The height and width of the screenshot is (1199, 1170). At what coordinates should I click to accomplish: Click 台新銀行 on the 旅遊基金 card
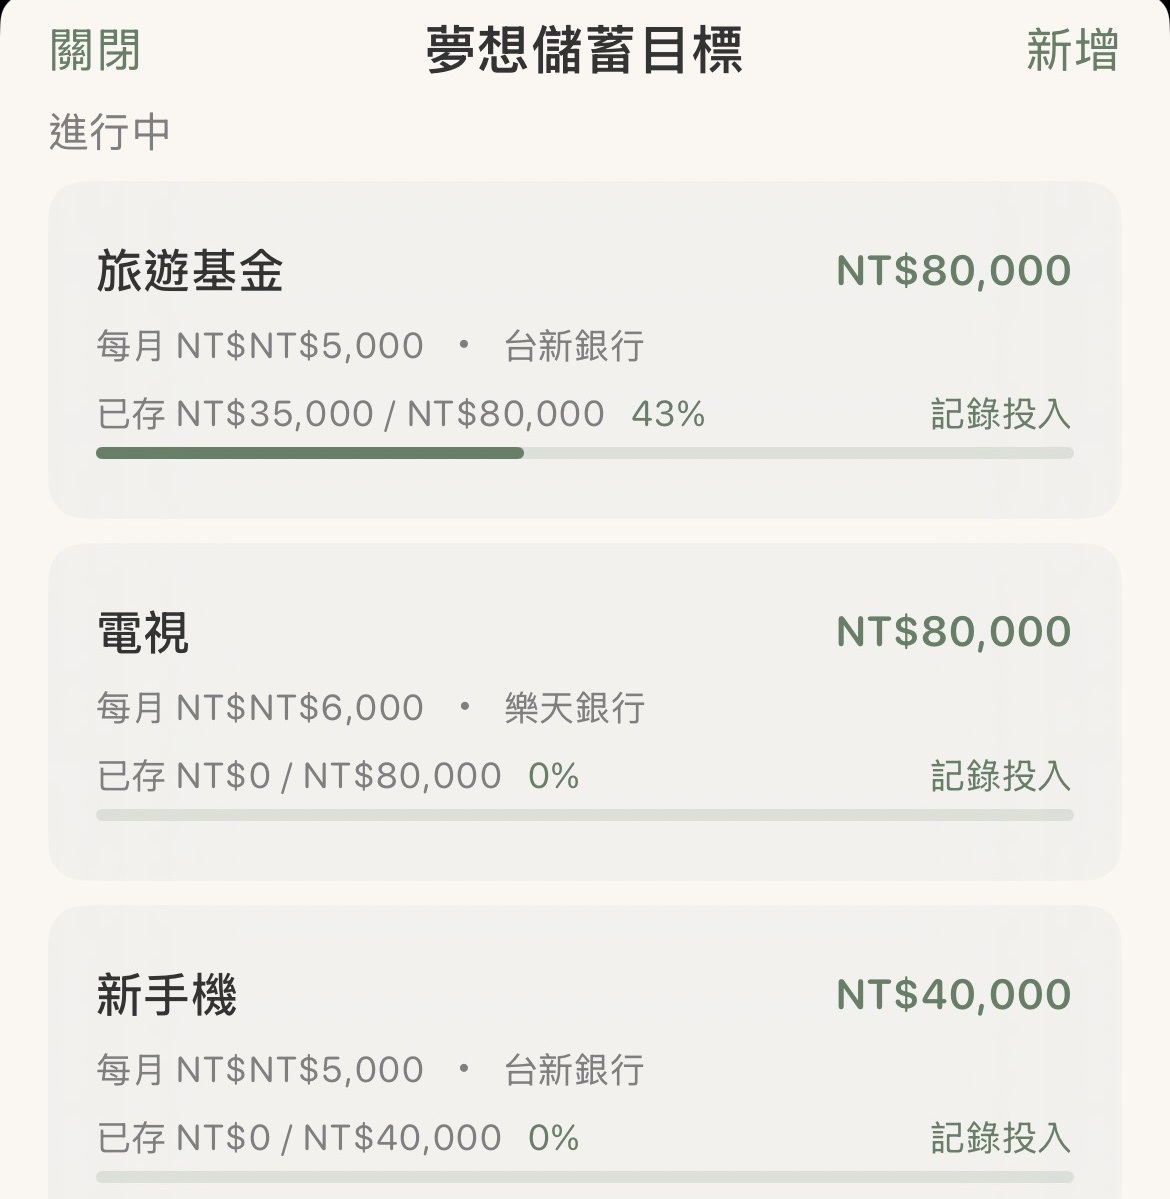(x=574, y=346)
